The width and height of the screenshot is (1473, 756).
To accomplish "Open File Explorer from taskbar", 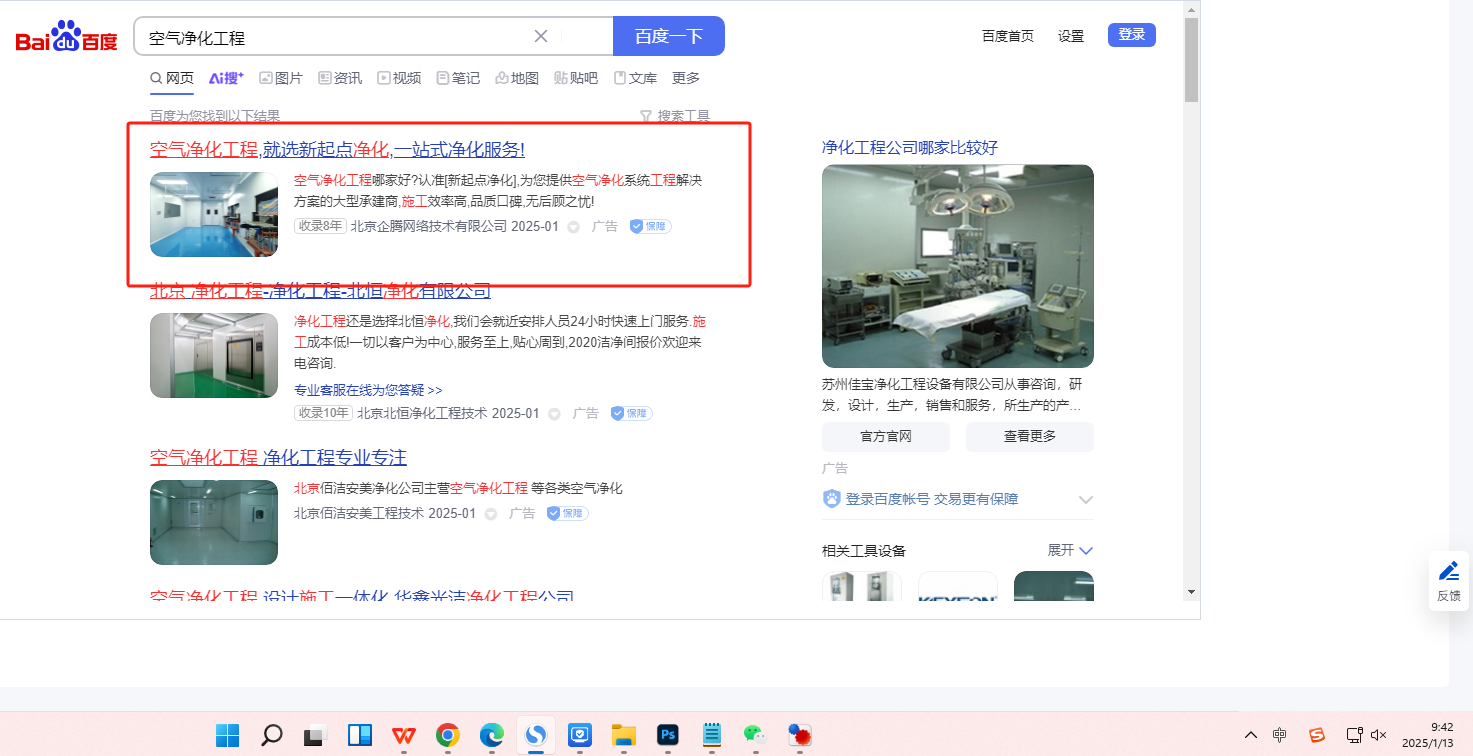I will [624, 735].
